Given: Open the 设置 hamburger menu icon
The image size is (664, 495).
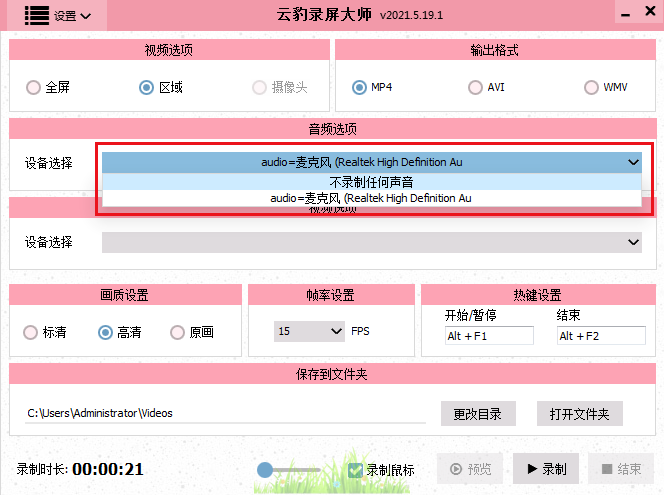Looking at the screenshot, I should (x=37, y=16).
